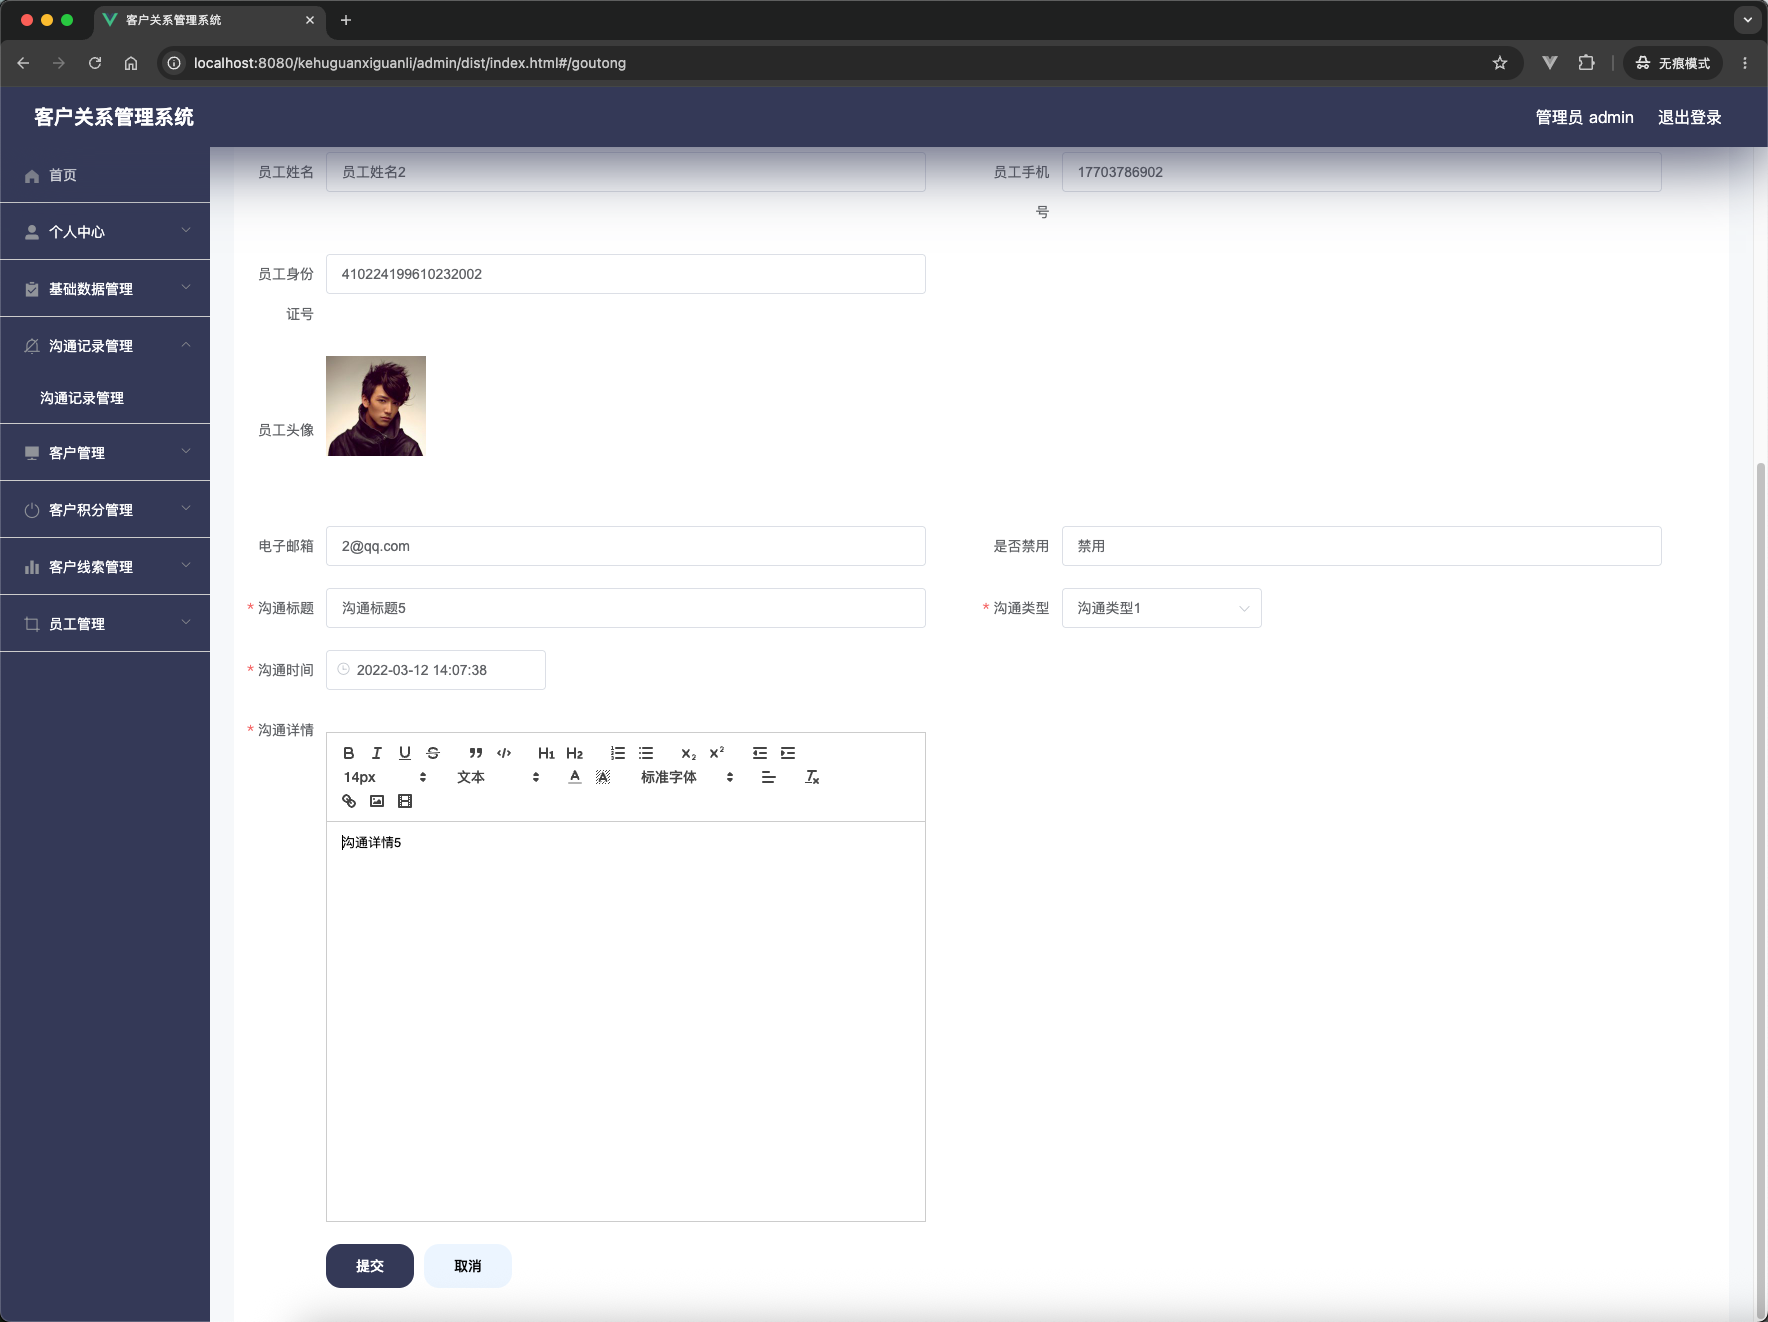Apply superscript formatting
This screenshot has width=1768, height=1322.
click(717, 753)
